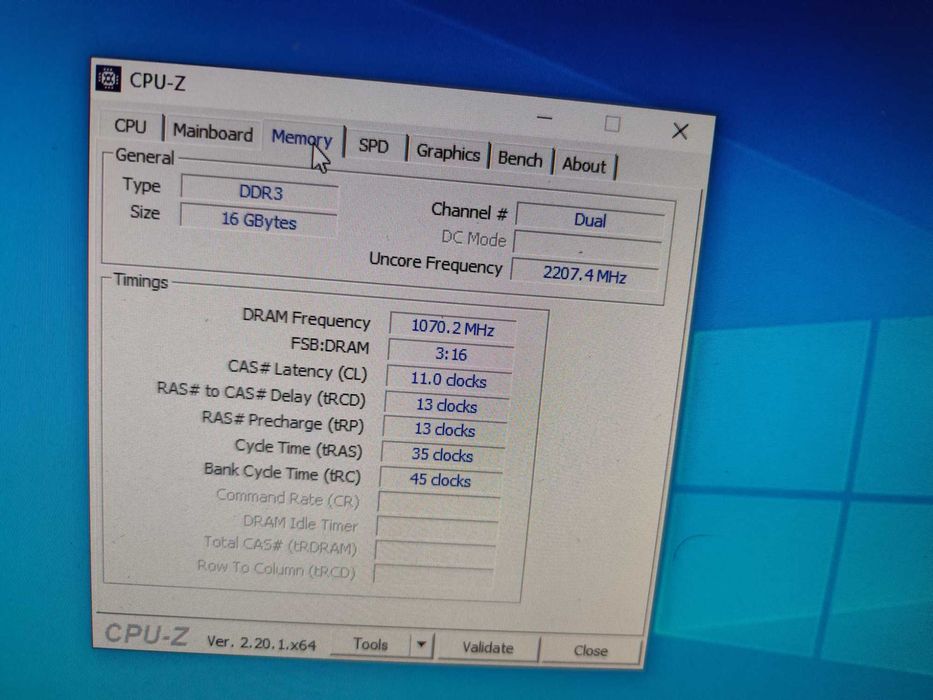The width and height of the screenshot is (933, 700).
Task: Click the DRAM Frequency label
Action: tap(306, 318)
